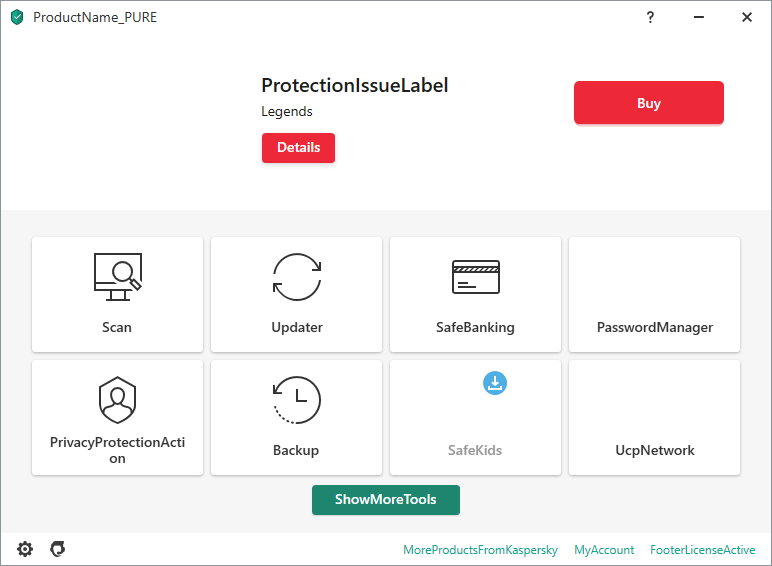Click the SafeKids label text
Viewport: 772px width, 566px height.
tap(475, 450)
